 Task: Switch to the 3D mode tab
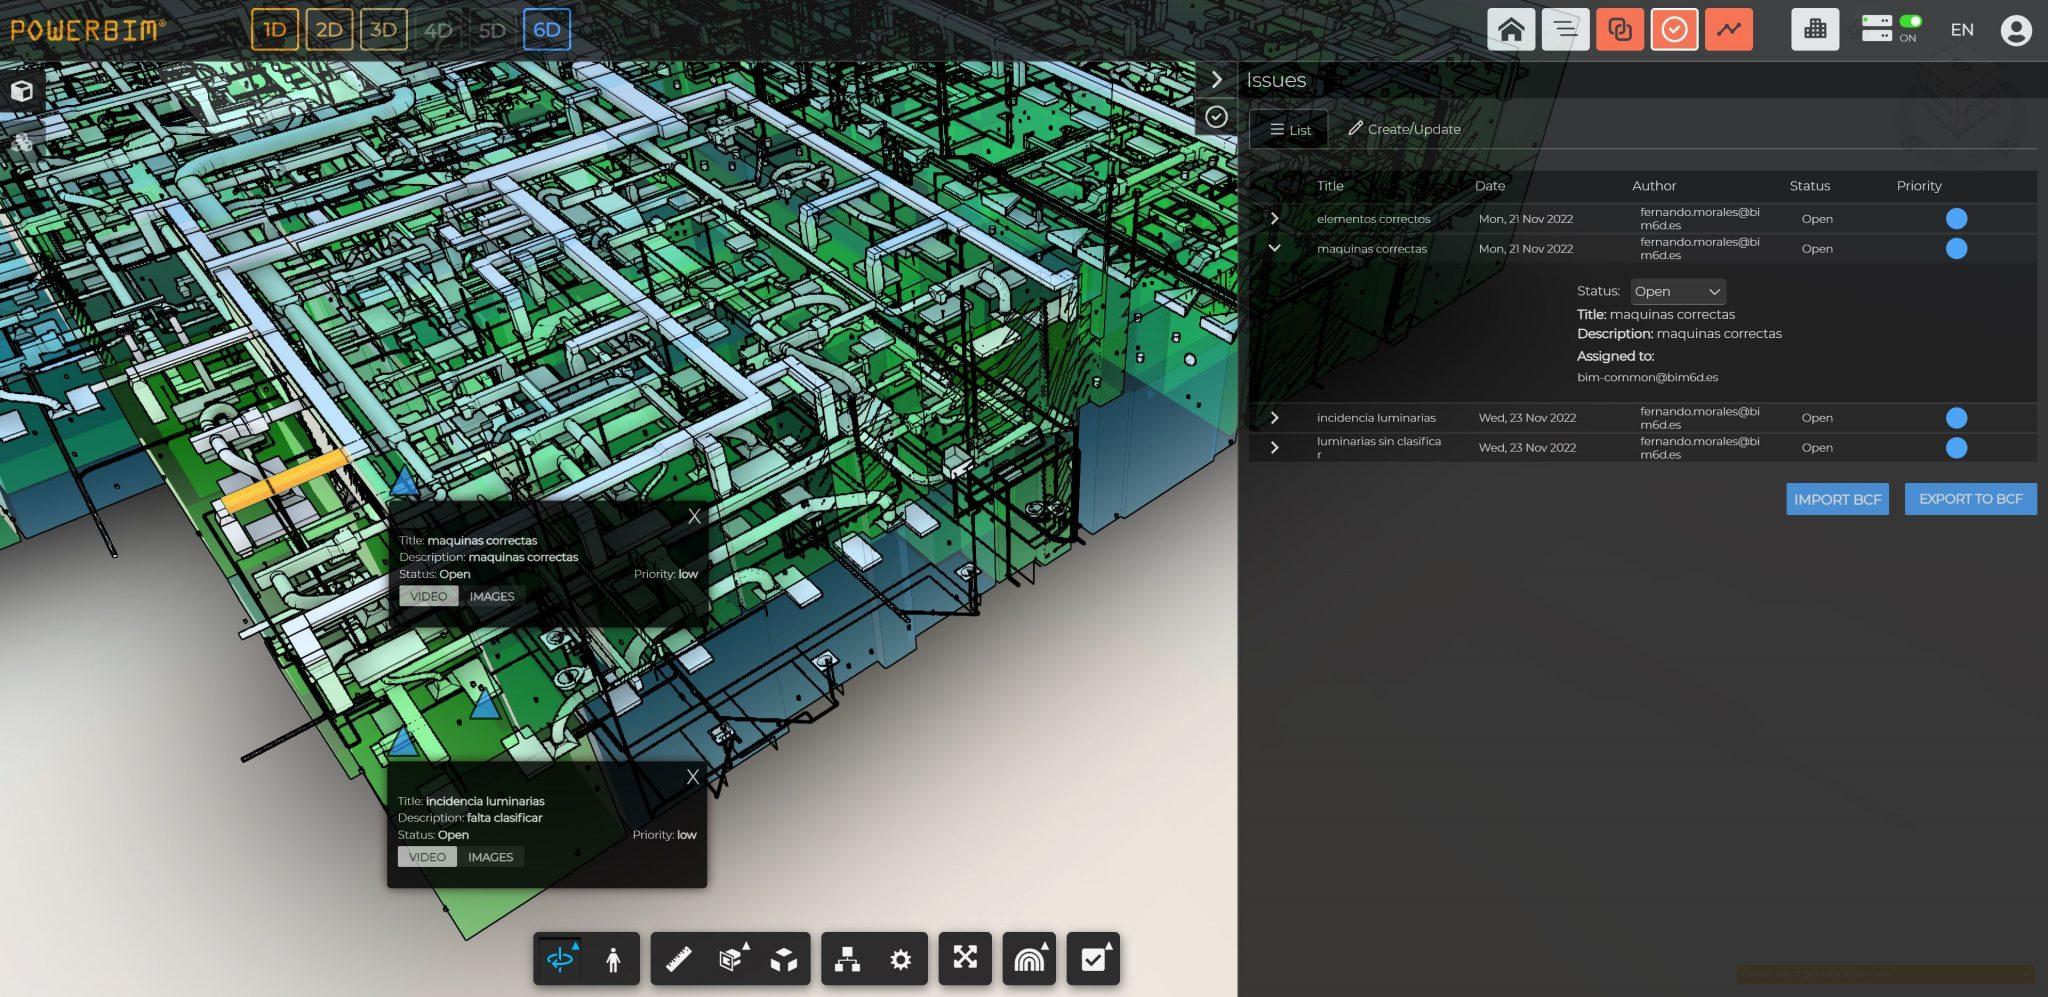click(383, 29)
